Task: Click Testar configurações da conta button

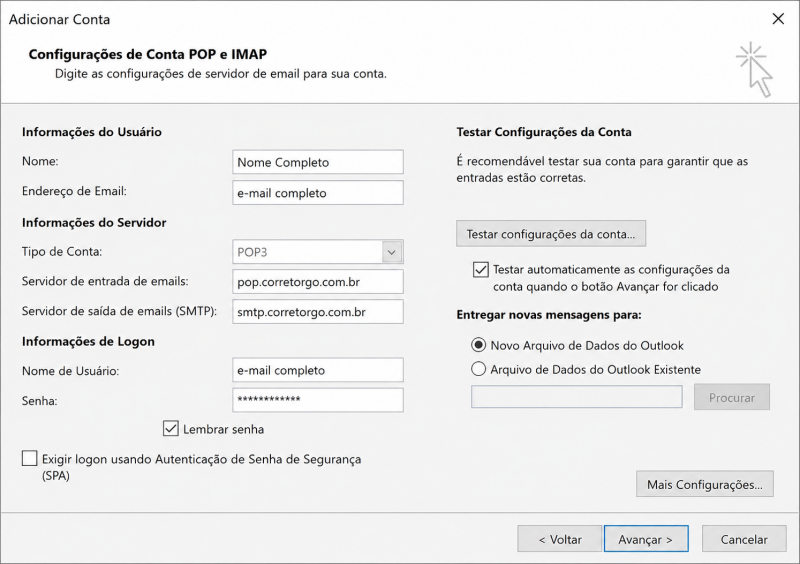Action: point(551,234)
